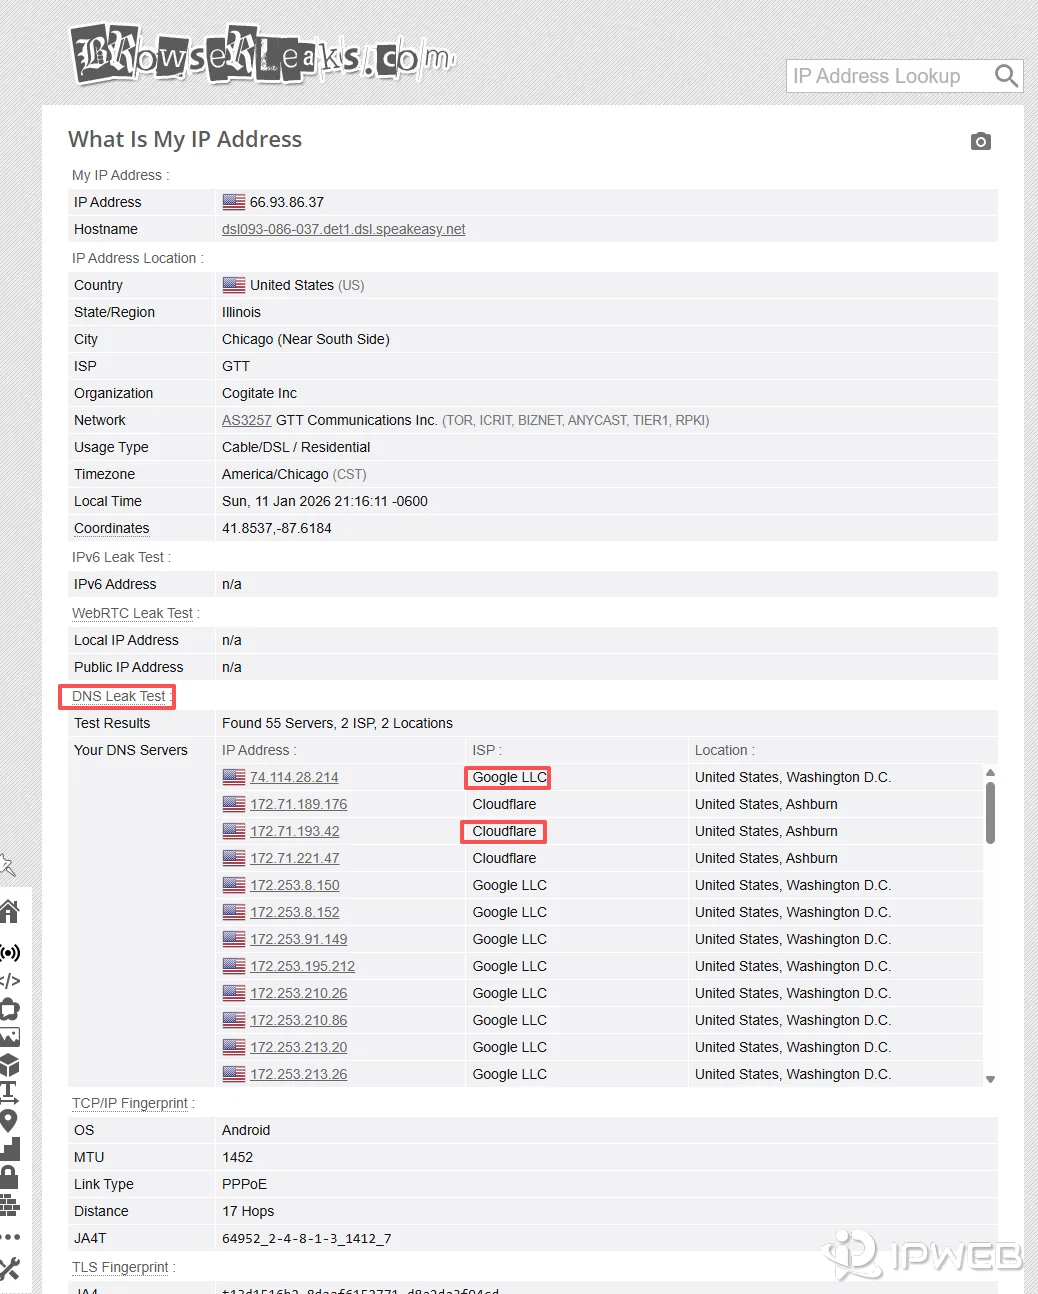
Task: Select the location pin sidebar icon
Action: point(11,1120)
